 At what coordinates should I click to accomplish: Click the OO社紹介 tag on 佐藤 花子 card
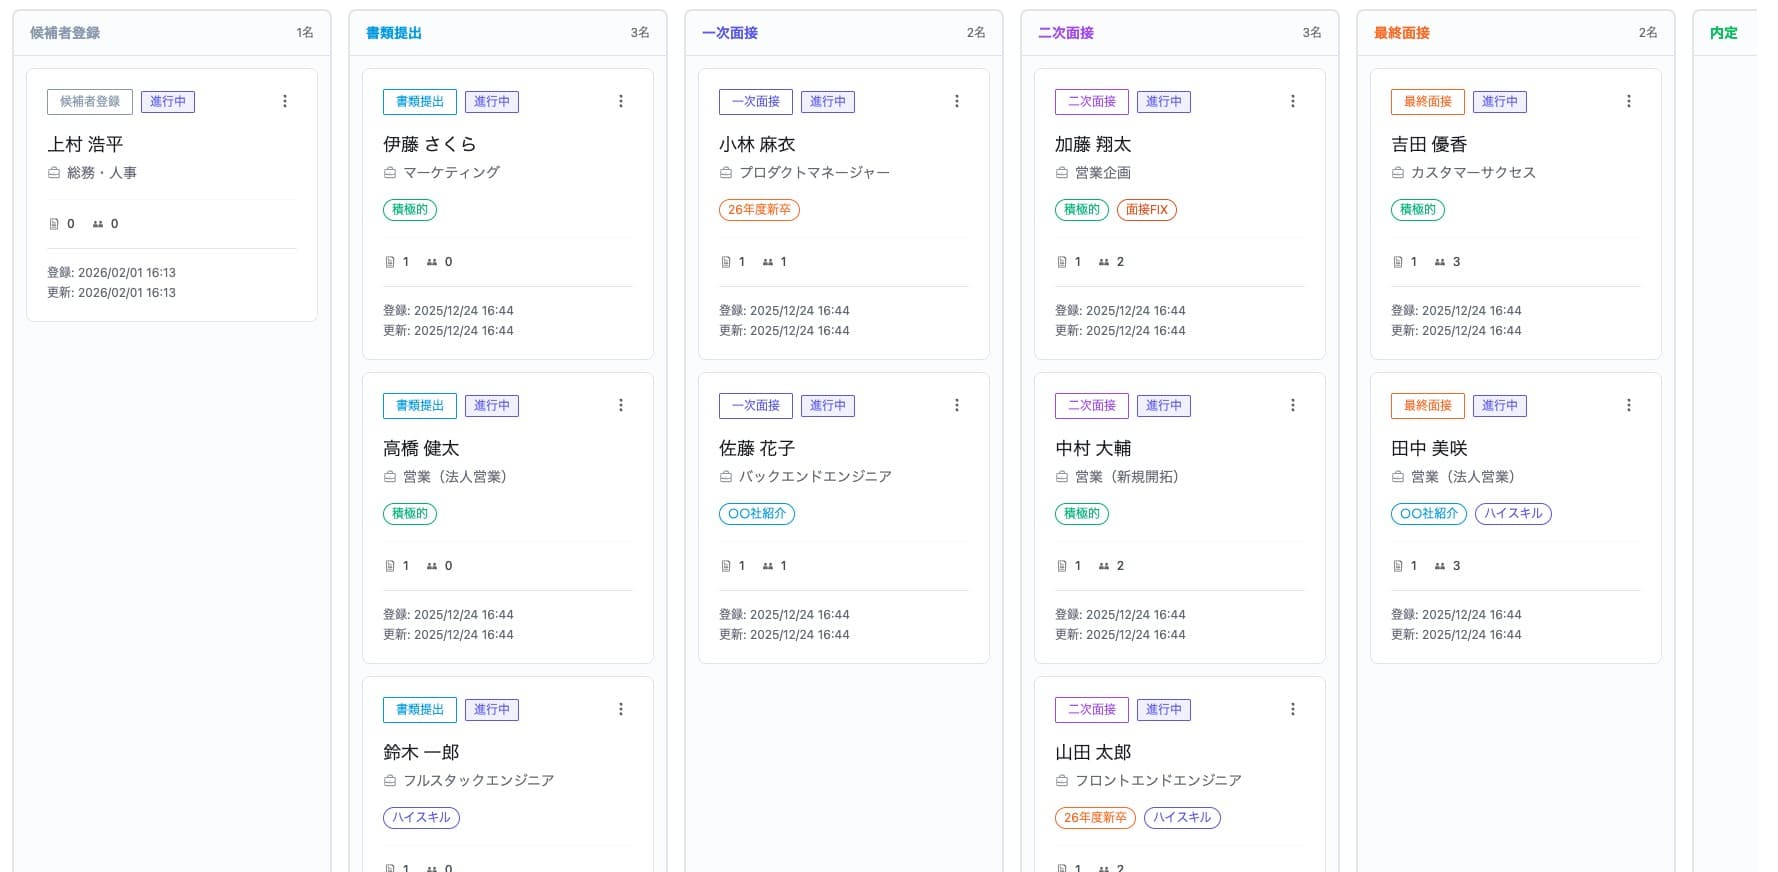(x=757, y=514)
